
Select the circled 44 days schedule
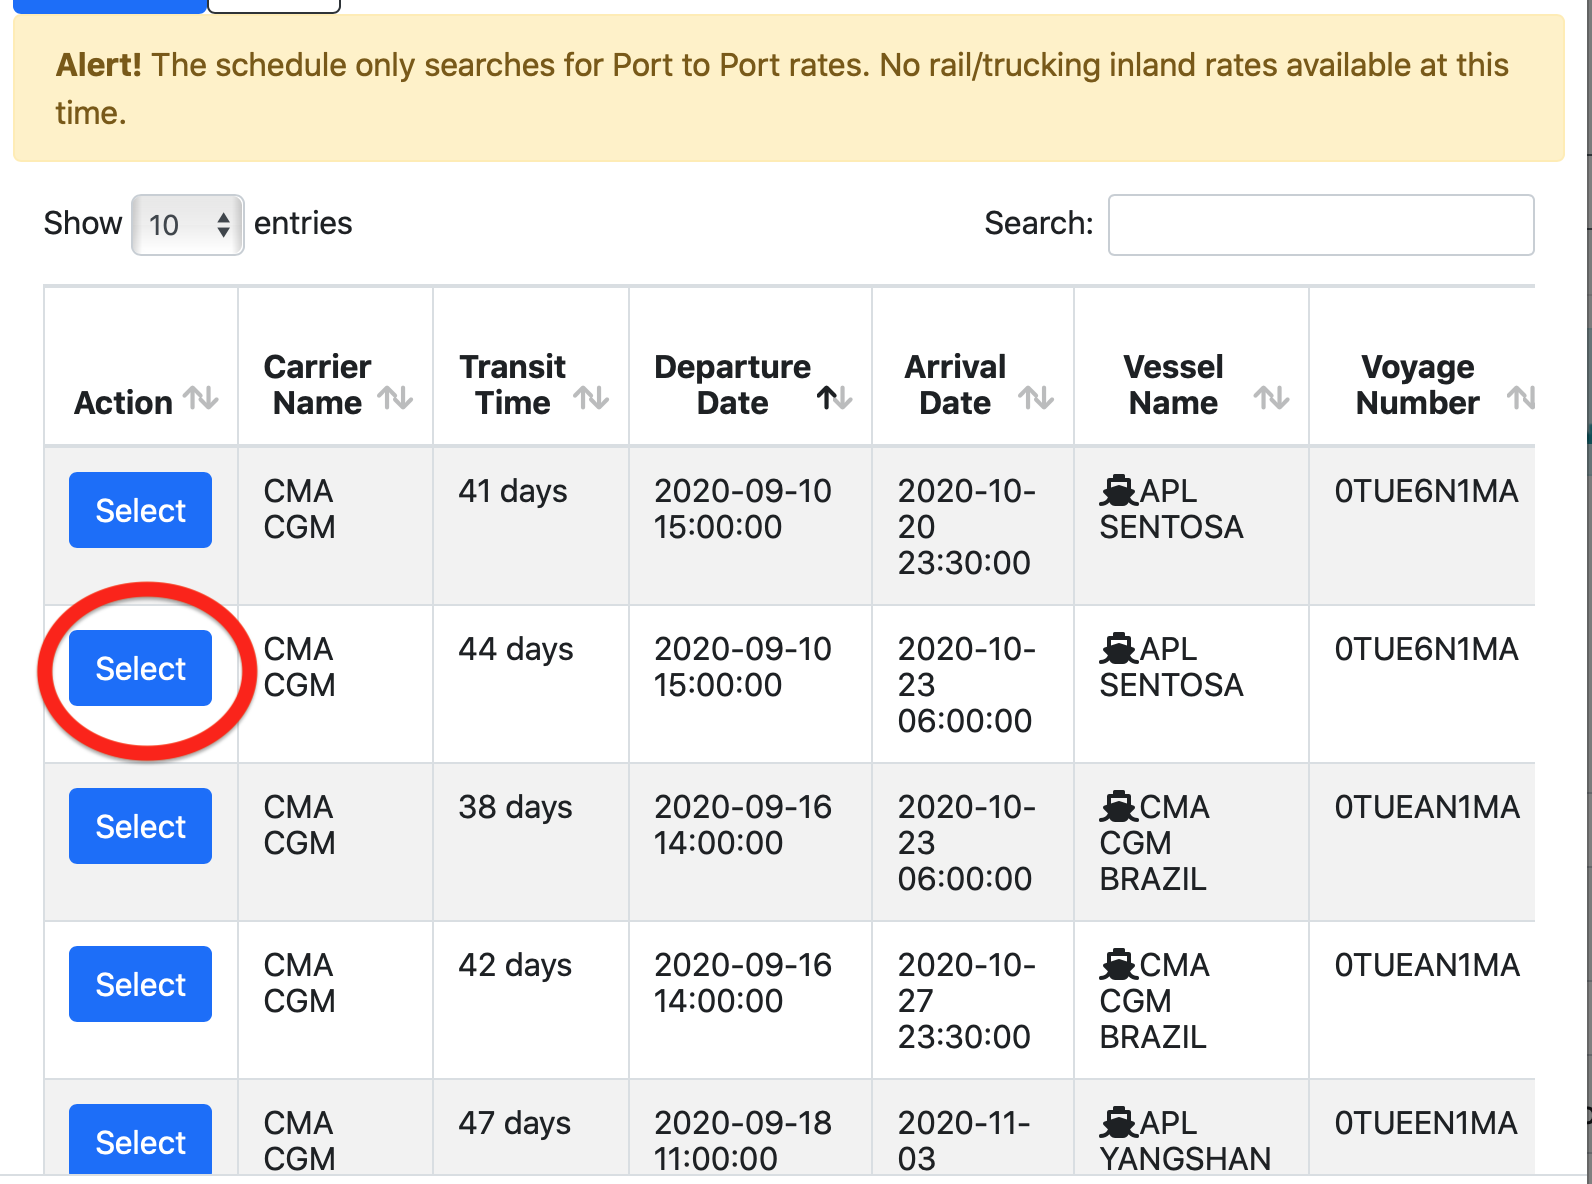[140, 668]
